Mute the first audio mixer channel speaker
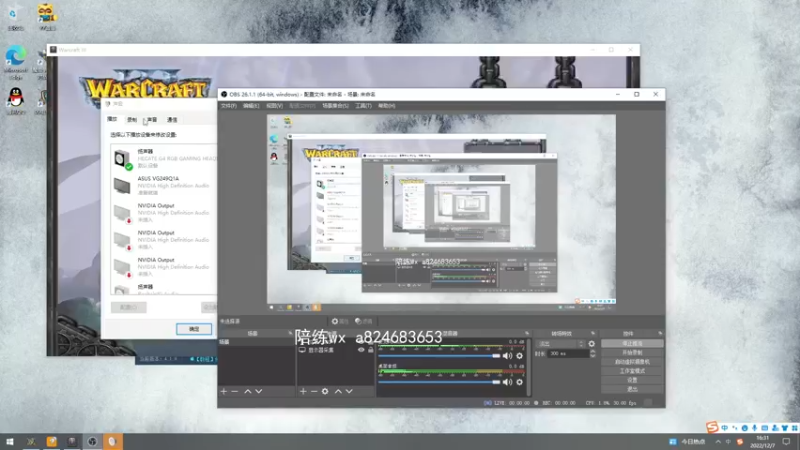This screenshot has width=800, height=450. pos(507,356)
